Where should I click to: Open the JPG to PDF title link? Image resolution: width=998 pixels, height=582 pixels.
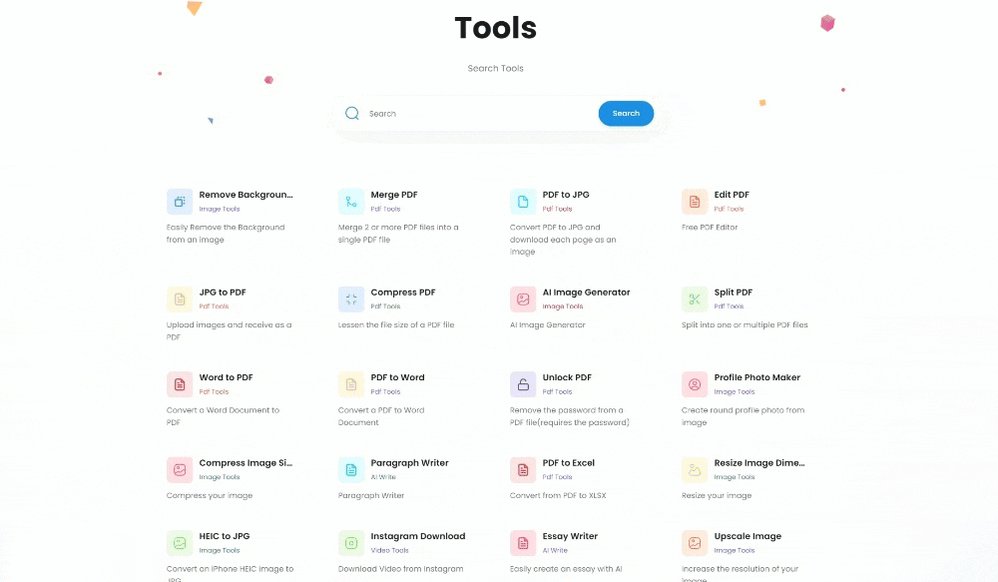coord(222,292)
